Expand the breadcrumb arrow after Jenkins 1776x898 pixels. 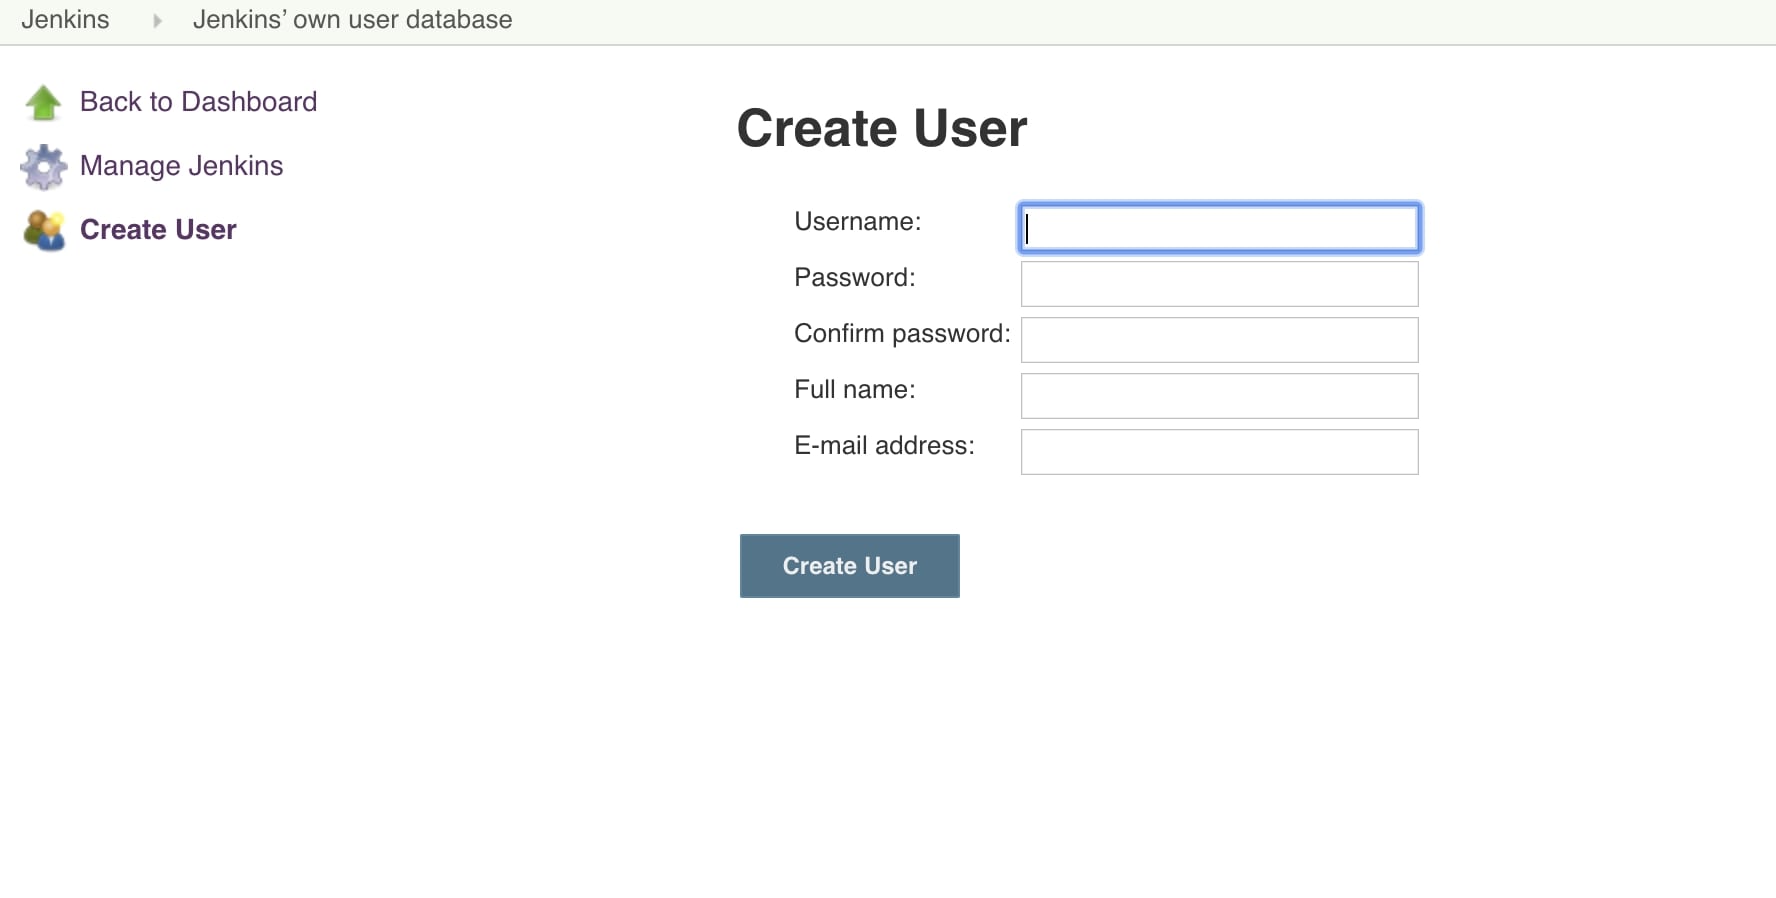(157, 20)
